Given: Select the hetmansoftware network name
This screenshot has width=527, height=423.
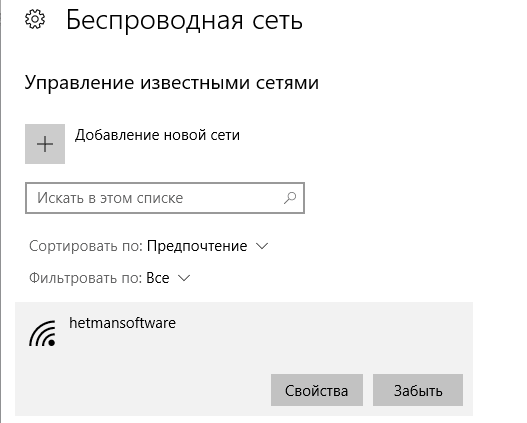Looking at the screenshot, I should point(122,323).
